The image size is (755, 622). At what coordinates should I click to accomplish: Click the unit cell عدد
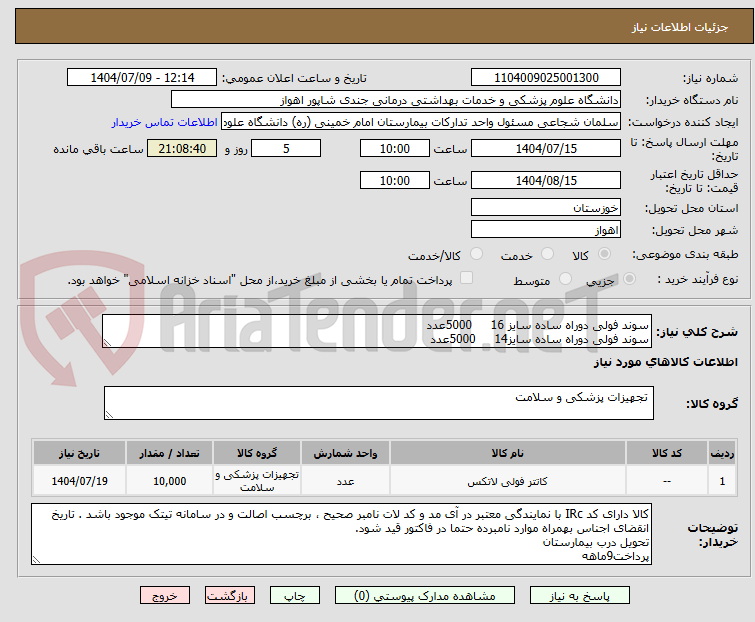345,480
